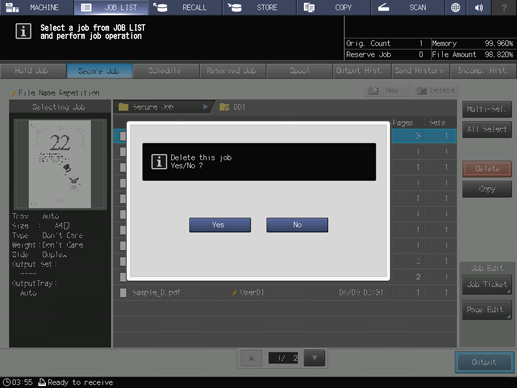Toggle the checkbox of the highlighted first job row

tap(122, 136)
